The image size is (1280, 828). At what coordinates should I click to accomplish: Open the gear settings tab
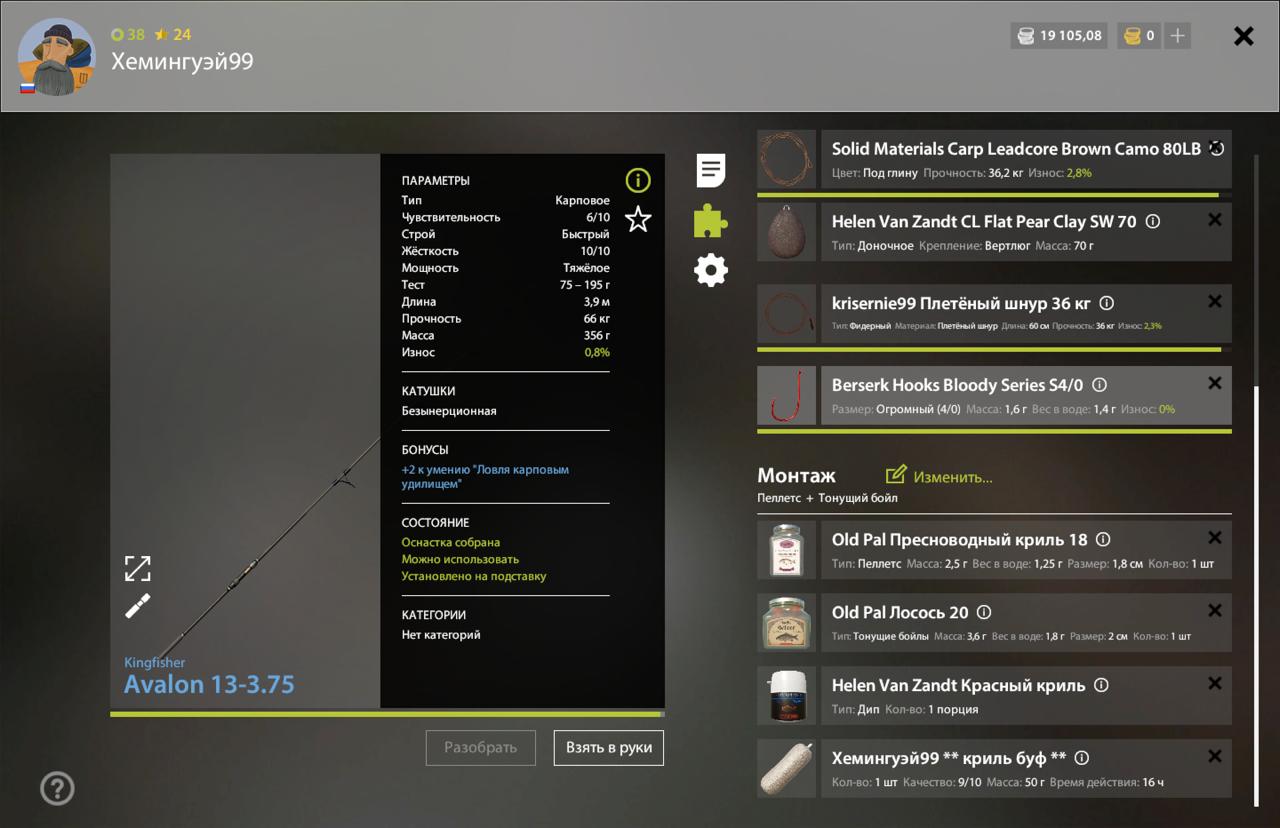click(711, 270)
